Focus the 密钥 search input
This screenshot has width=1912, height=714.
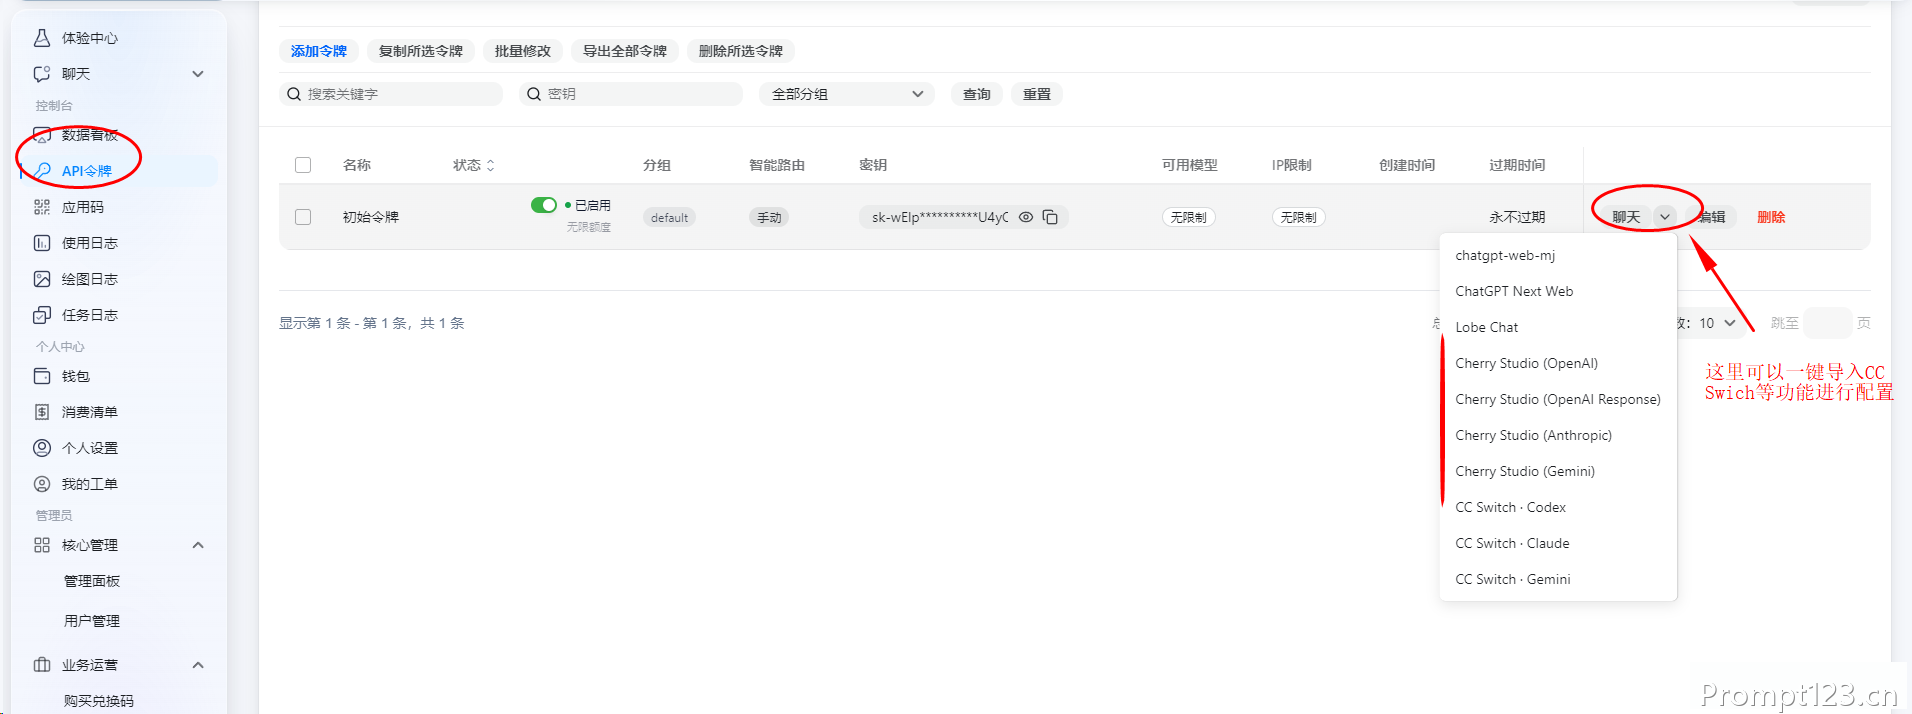coord(631,94)
